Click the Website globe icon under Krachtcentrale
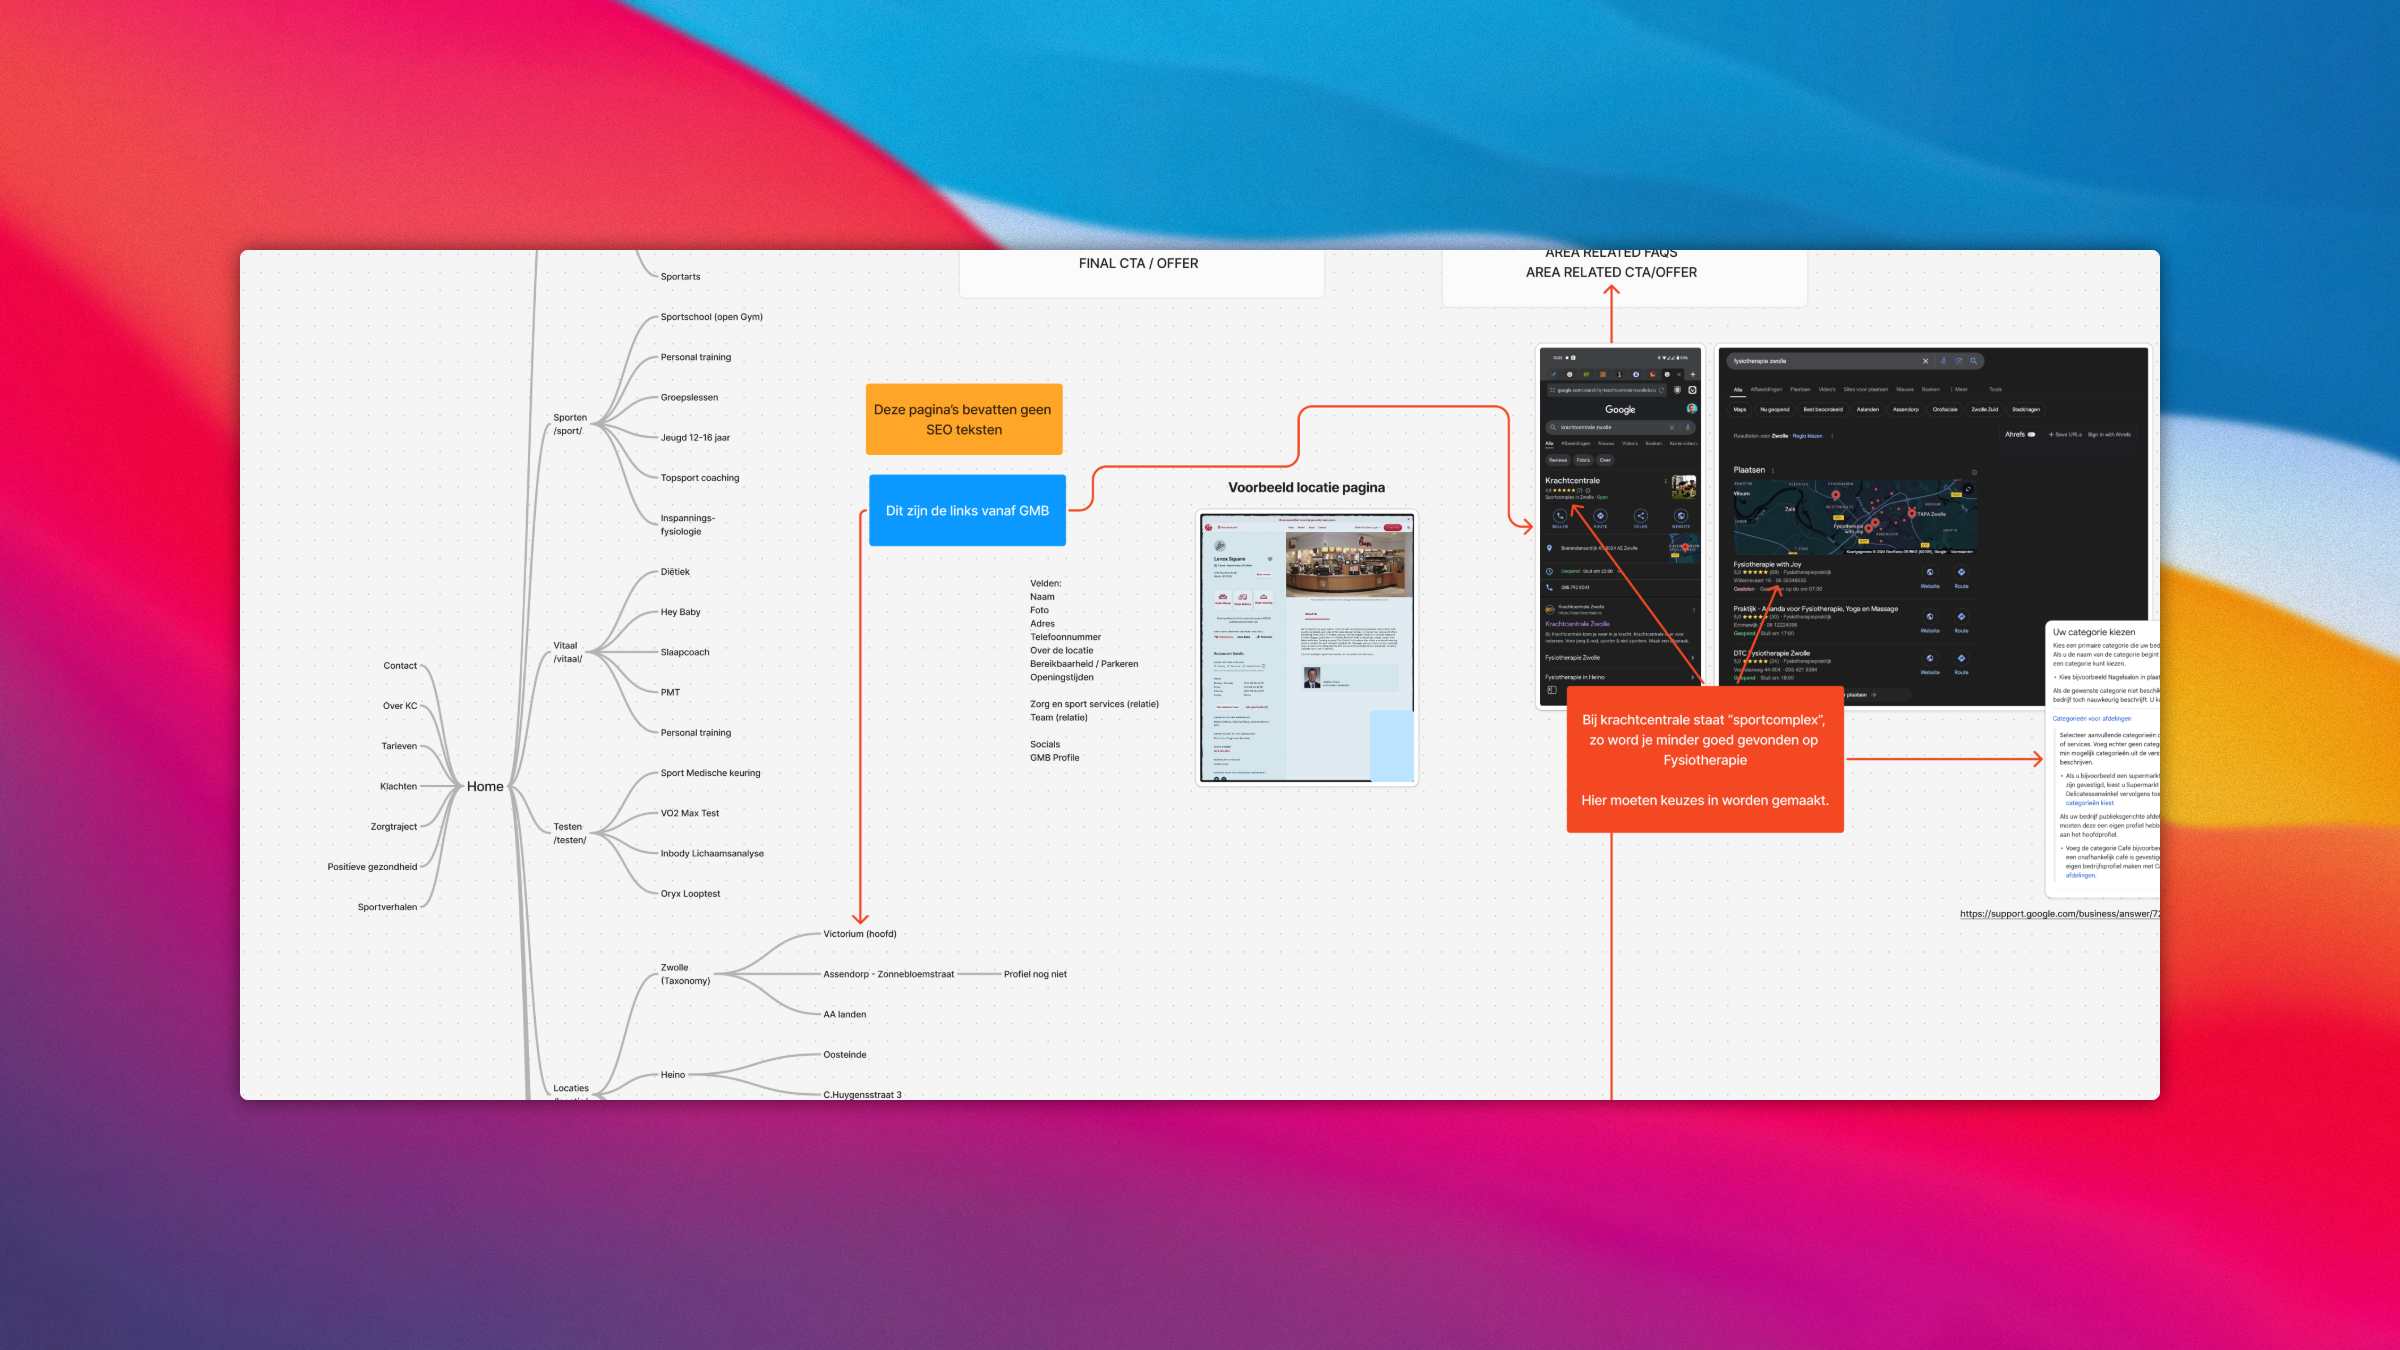This screenshot has width=2400, height=1350. 1681,516
